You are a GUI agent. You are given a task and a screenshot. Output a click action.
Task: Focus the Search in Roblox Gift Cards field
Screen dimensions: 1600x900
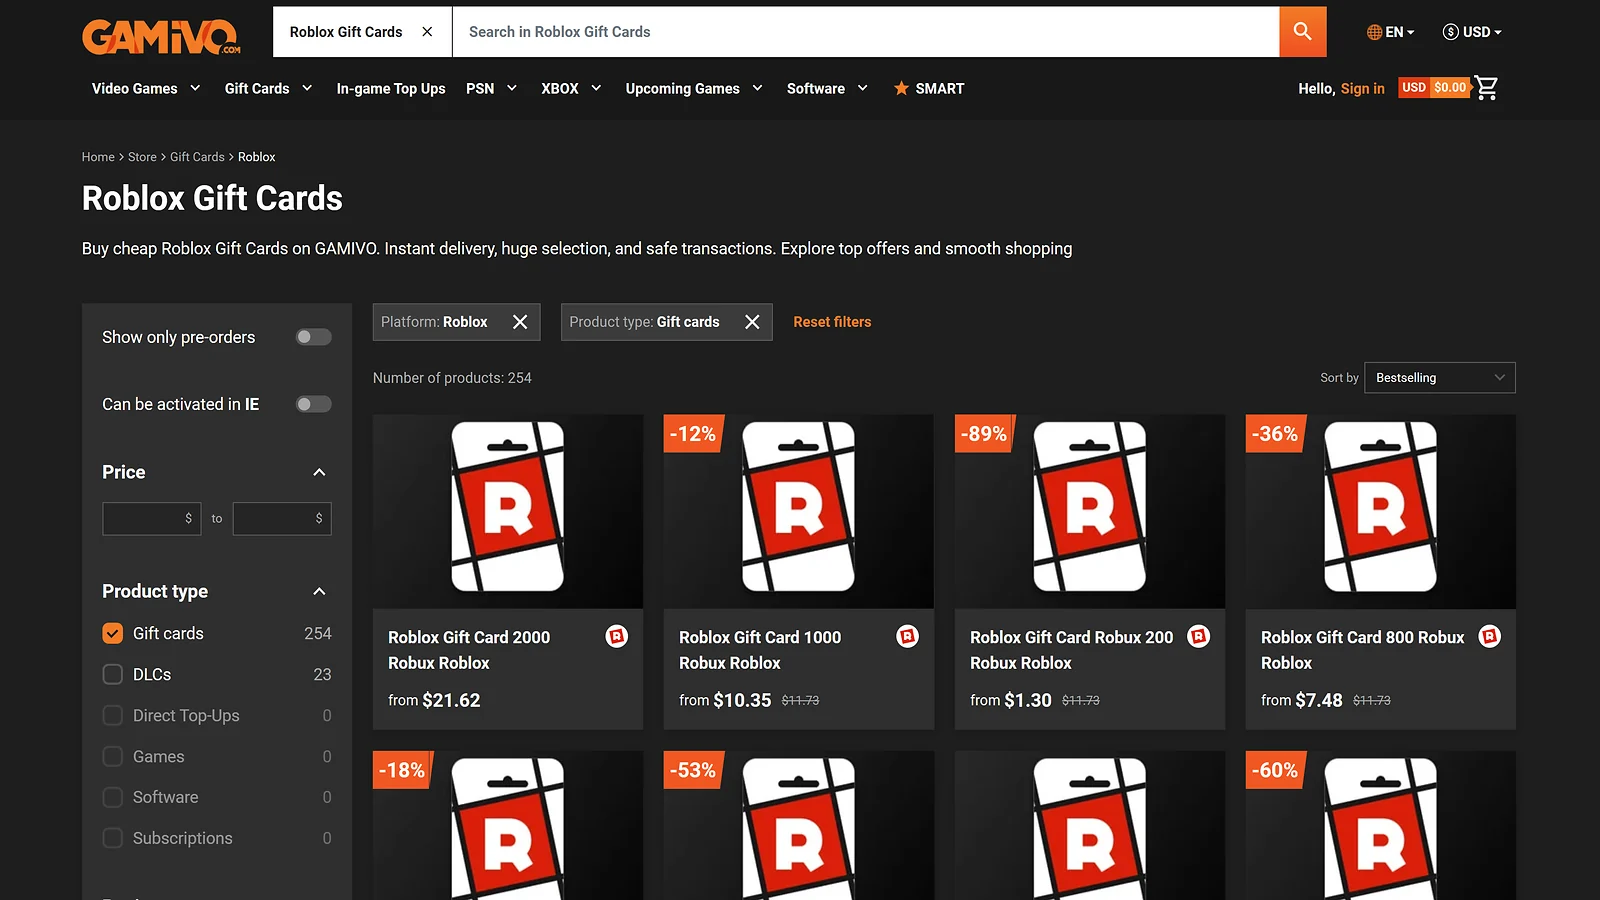(866, 32)
